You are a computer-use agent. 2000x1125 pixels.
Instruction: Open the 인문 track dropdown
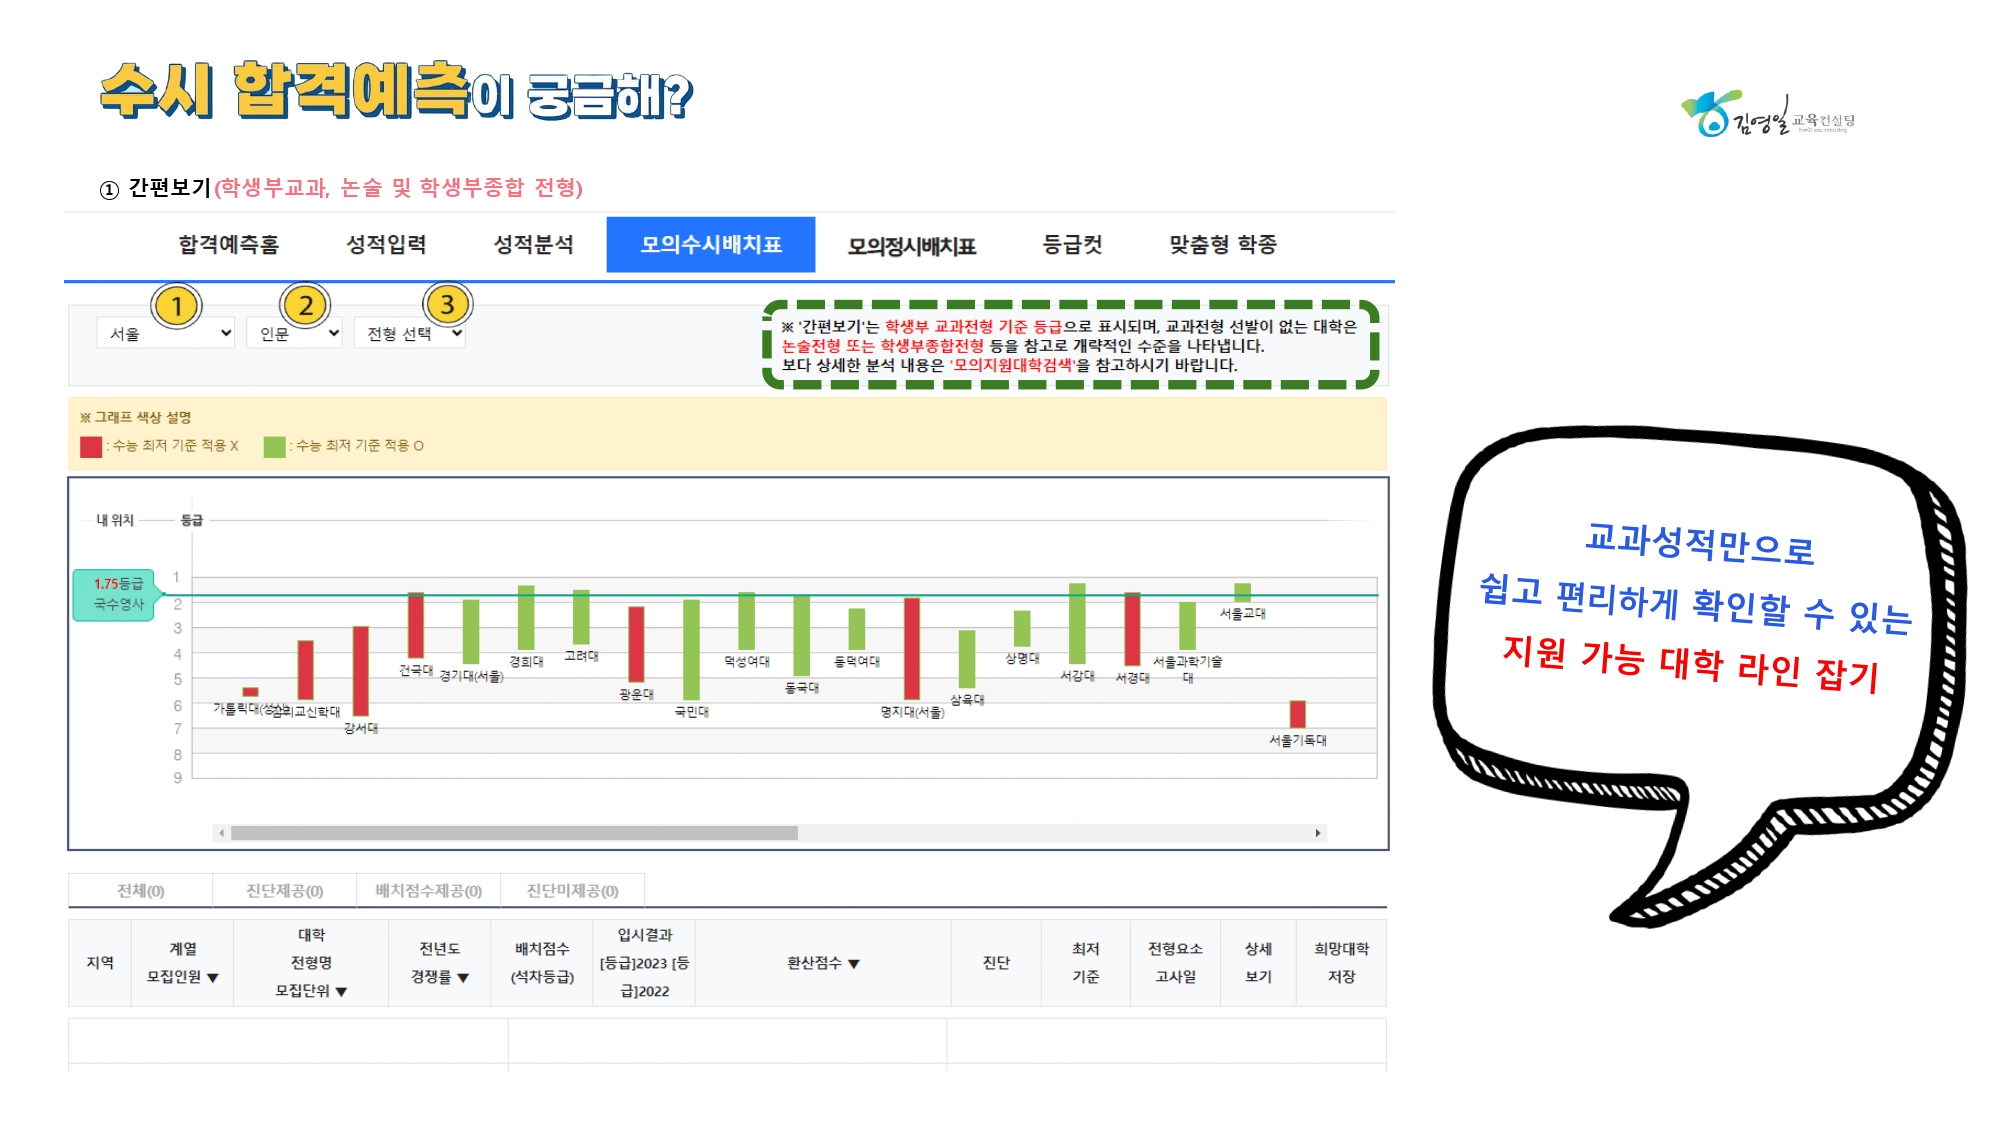tap(294, 333)
